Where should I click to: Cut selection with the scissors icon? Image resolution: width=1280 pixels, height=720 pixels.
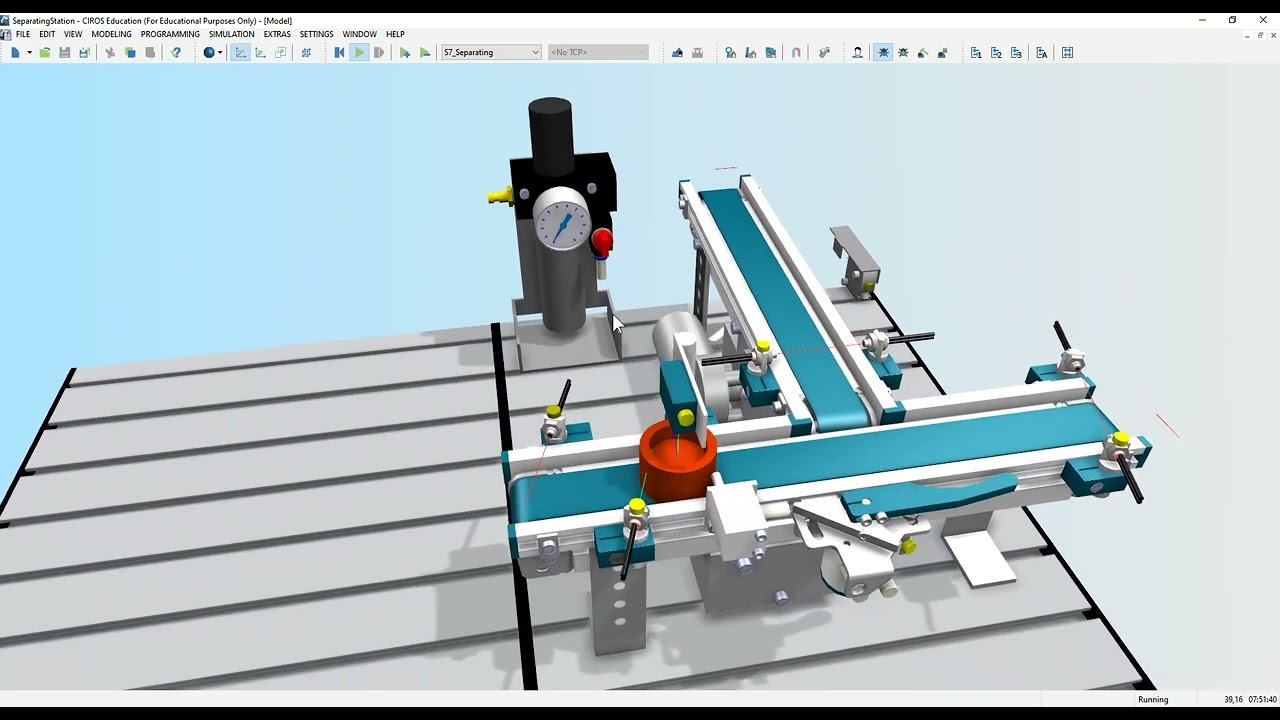110,52
